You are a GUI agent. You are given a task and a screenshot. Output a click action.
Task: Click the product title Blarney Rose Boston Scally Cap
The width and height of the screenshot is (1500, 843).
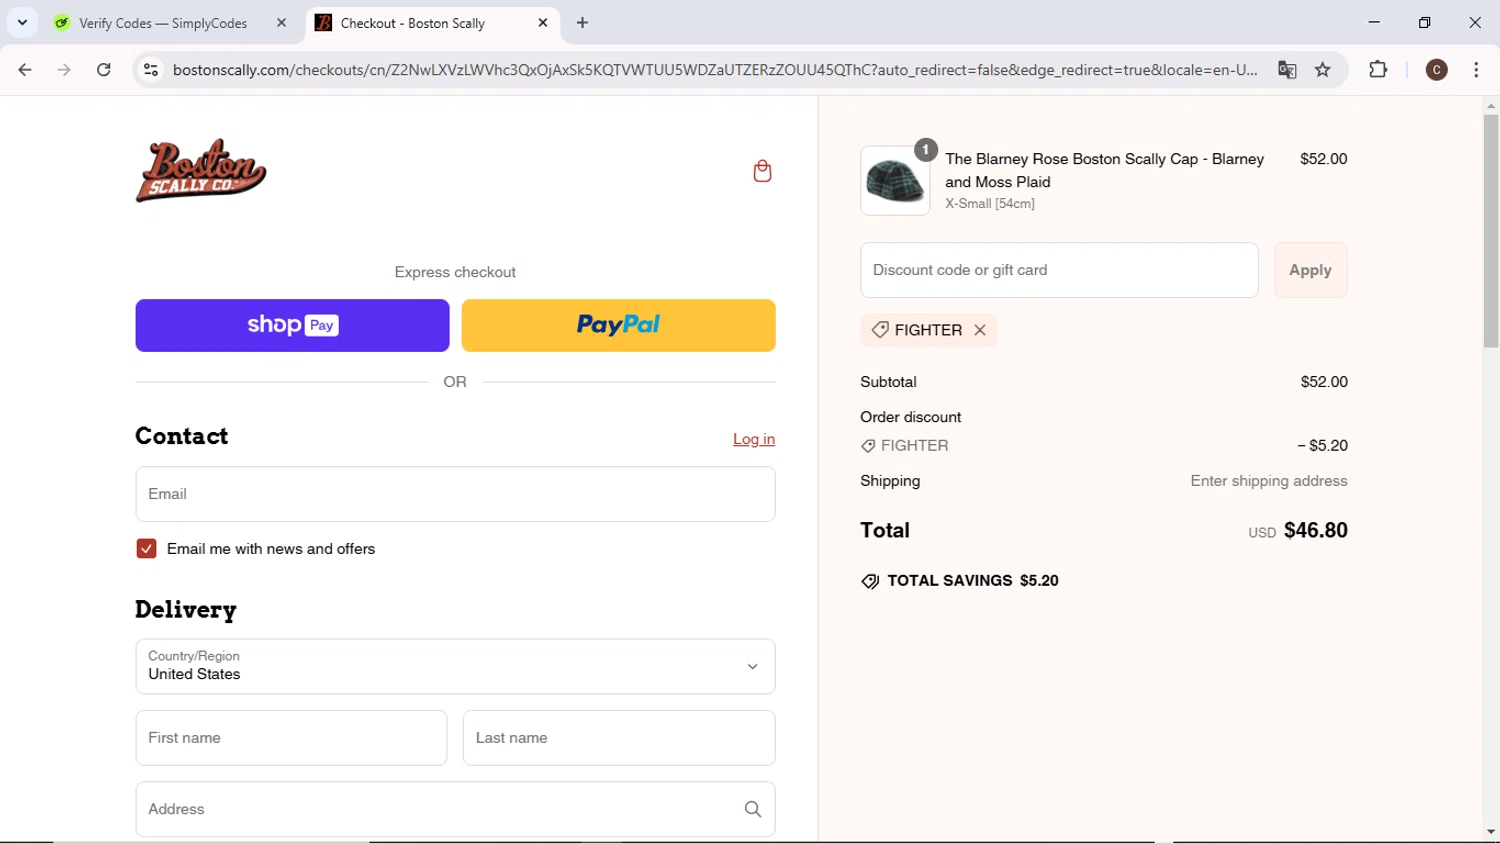[x=1104, y=170]
